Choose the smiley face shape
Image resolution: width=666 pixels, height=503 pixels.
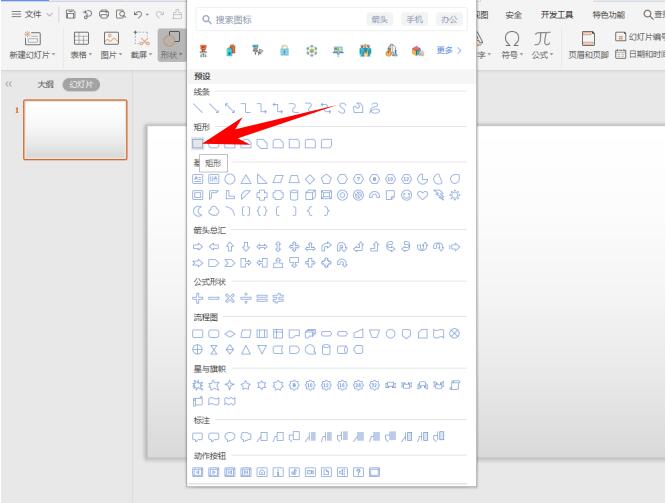click(x=407, y=195)
